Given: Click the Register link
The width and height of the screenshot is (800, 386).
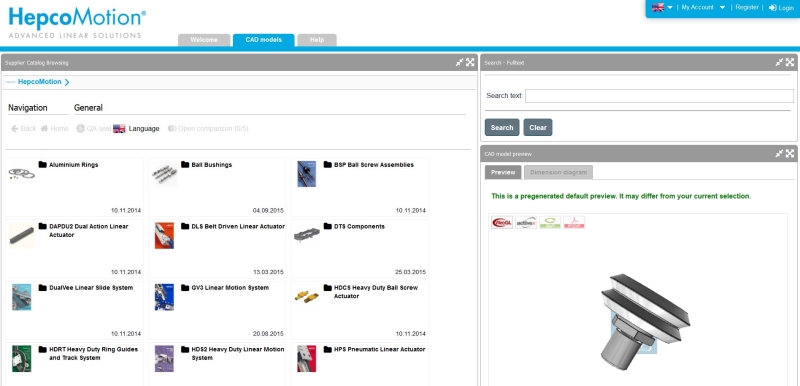Looking at the screenshot, I should [747, 7].
